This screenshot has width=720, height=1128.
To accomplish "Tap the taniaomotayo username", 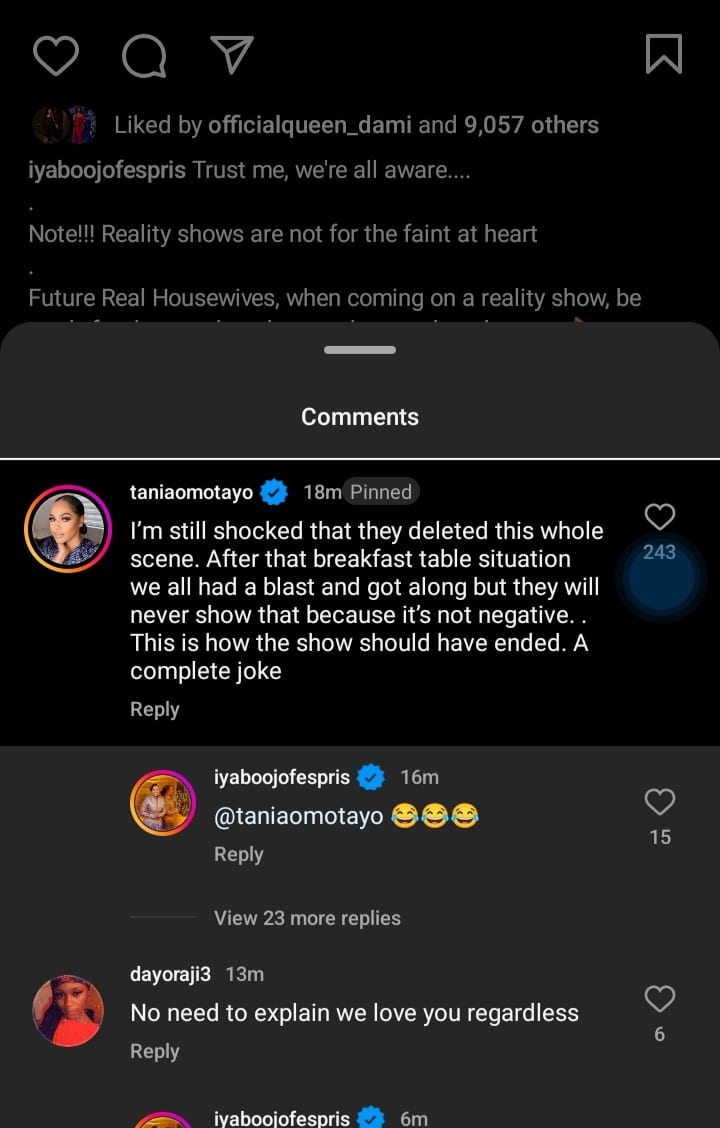I will click(192, 492).
